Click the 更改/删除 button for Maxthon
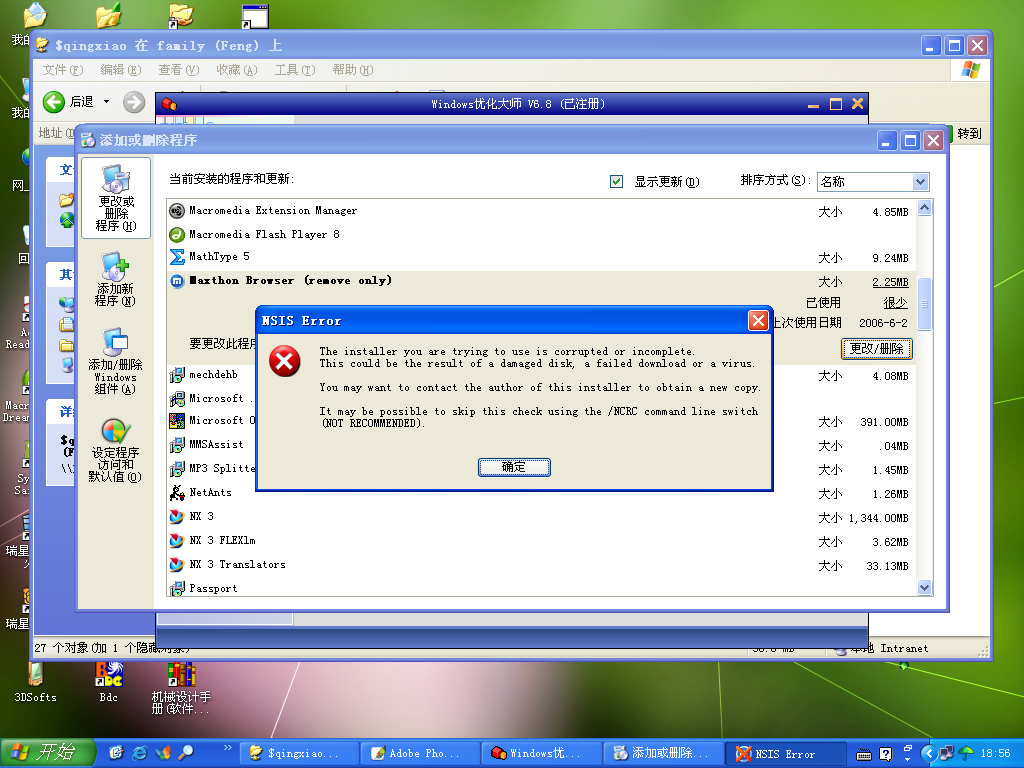The width and height of the screenshot is (1024, 768). click(x=876, y=349)
